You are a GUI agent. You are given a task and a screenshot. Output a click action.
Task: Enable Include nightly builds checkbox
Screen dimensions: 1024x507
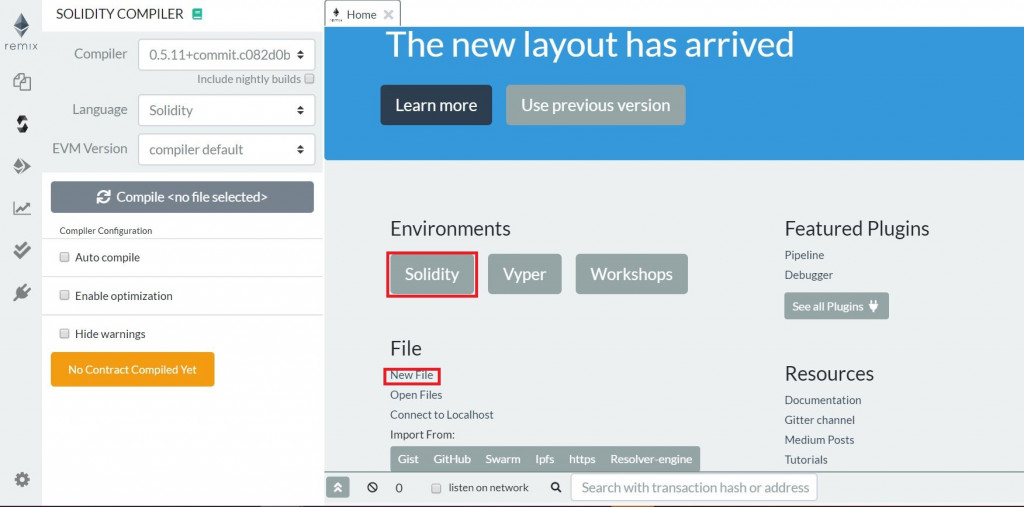pyautogui.click(x=310, y=79)
